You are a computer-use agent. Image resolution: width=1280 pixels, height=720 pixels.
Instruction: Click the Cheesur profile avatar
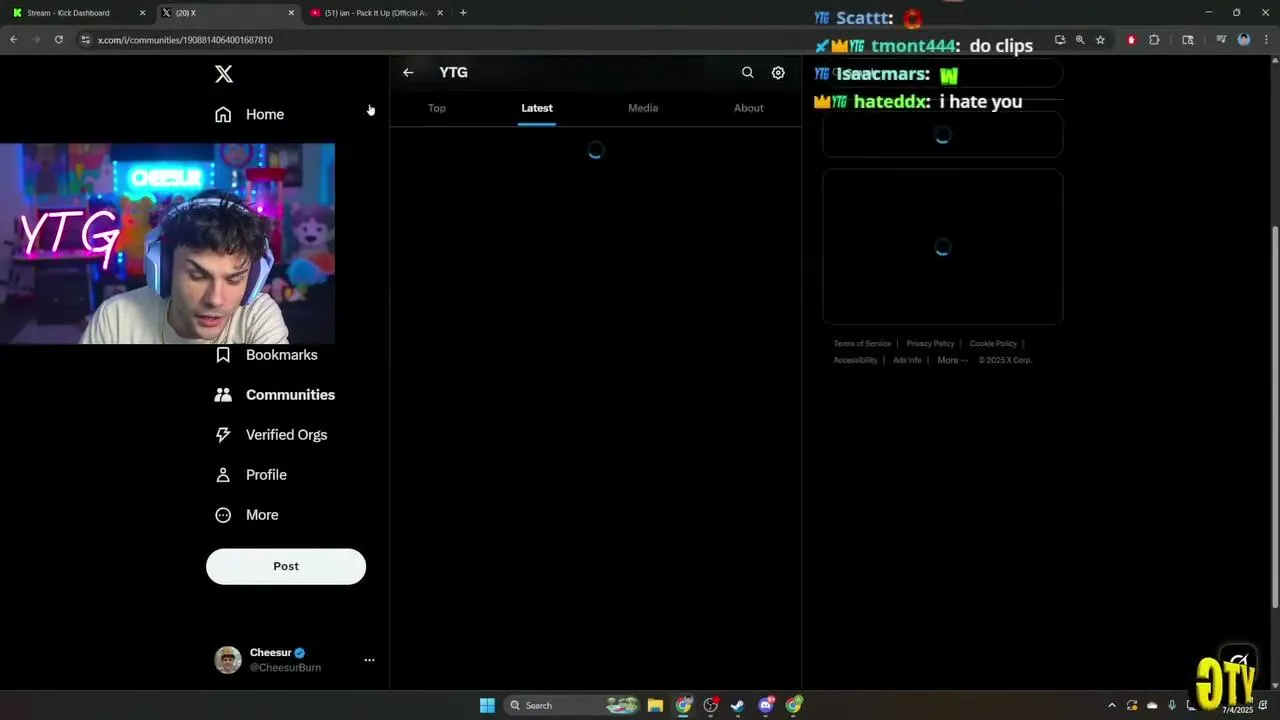[228, 660]
